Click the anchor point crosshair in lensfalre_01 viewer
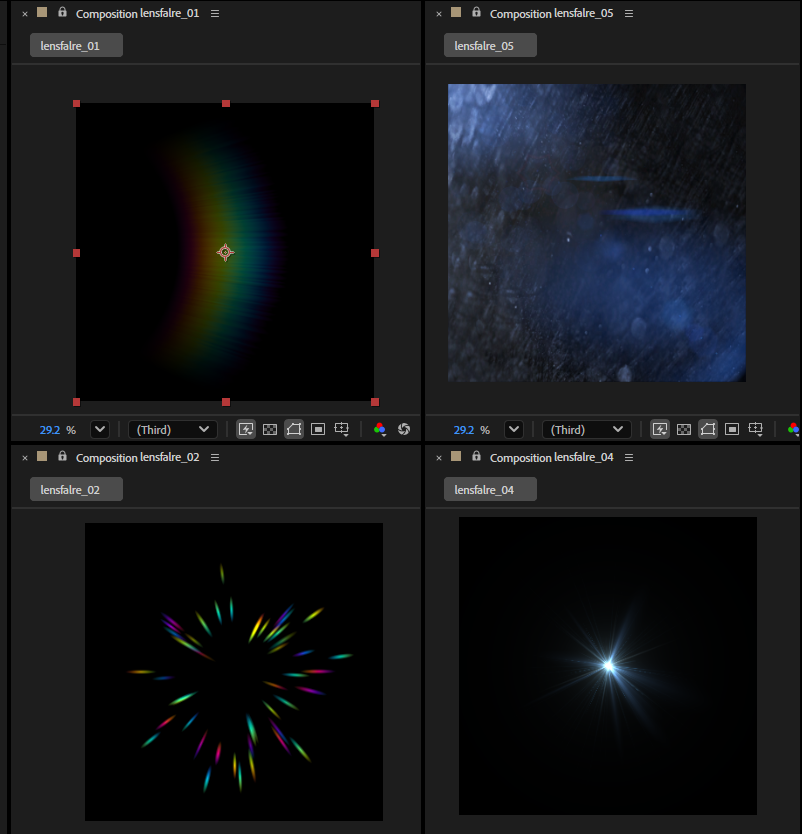Viewport: 802px width, 834px height. point(225,253)
